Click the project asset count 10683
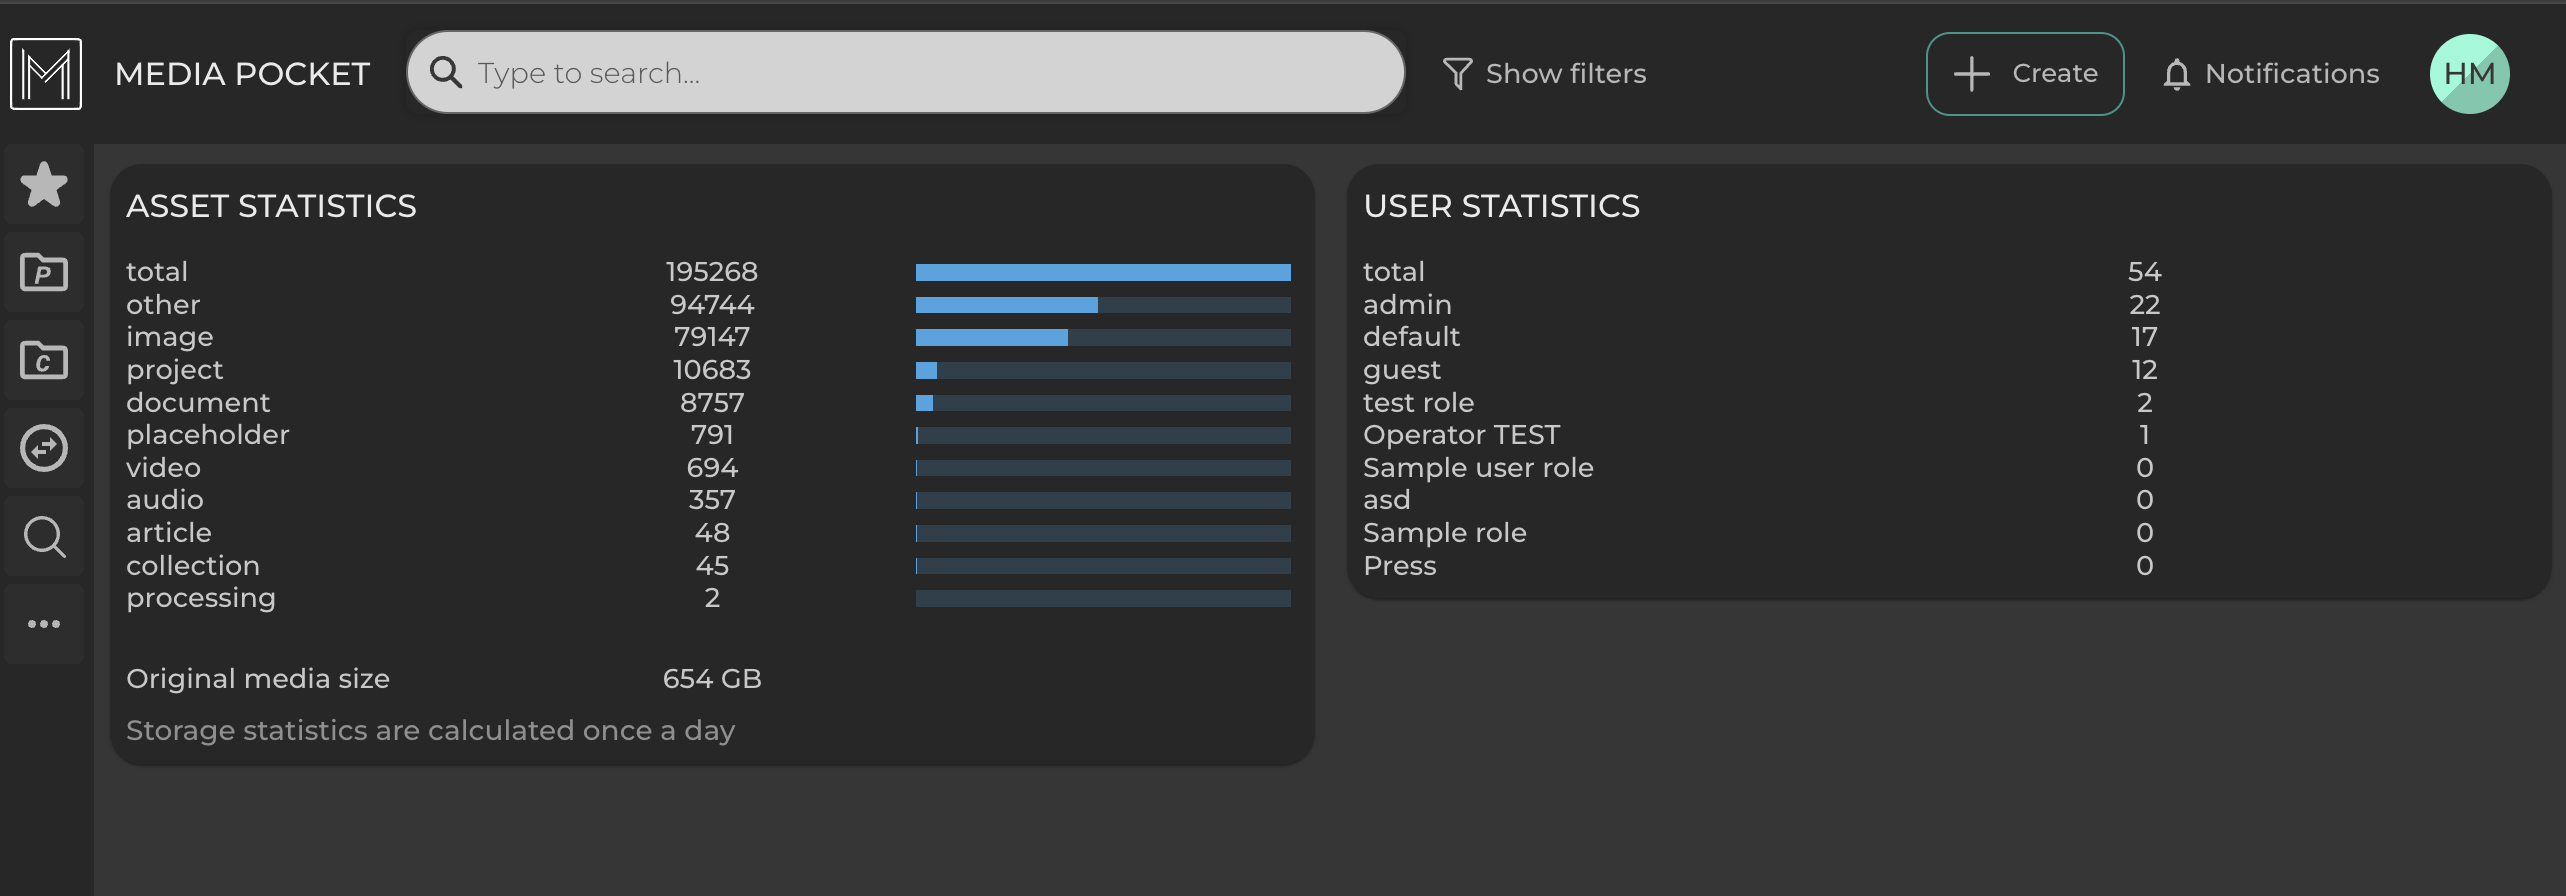Viewport: 2566px width, 896px height. pos(711,370)
